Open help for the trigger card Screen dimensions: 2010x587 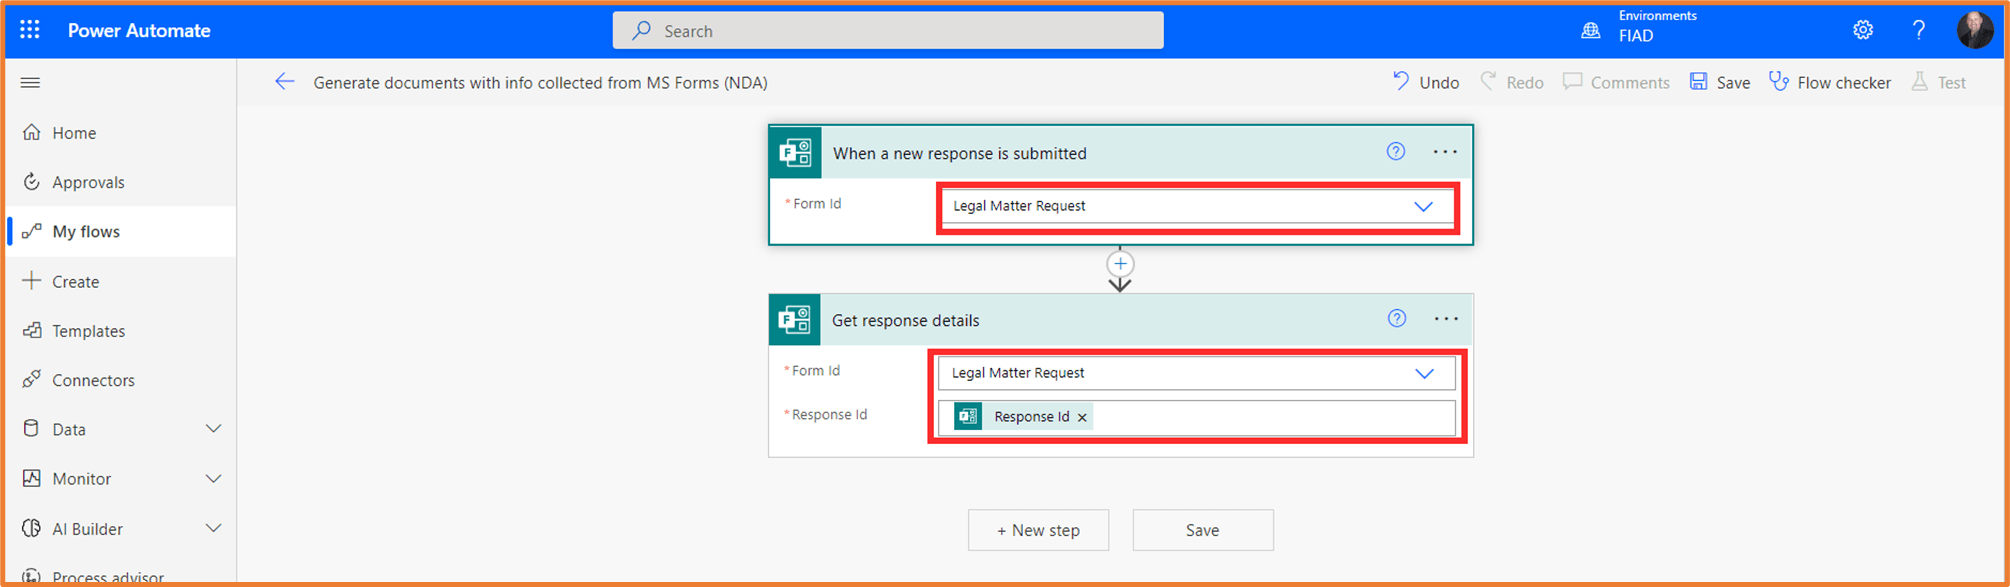(1396, 152)
